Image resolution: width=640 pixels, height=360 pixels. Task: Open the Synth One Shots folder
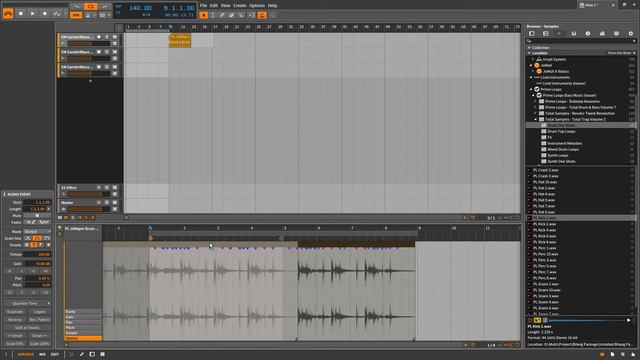coord(561,162)
